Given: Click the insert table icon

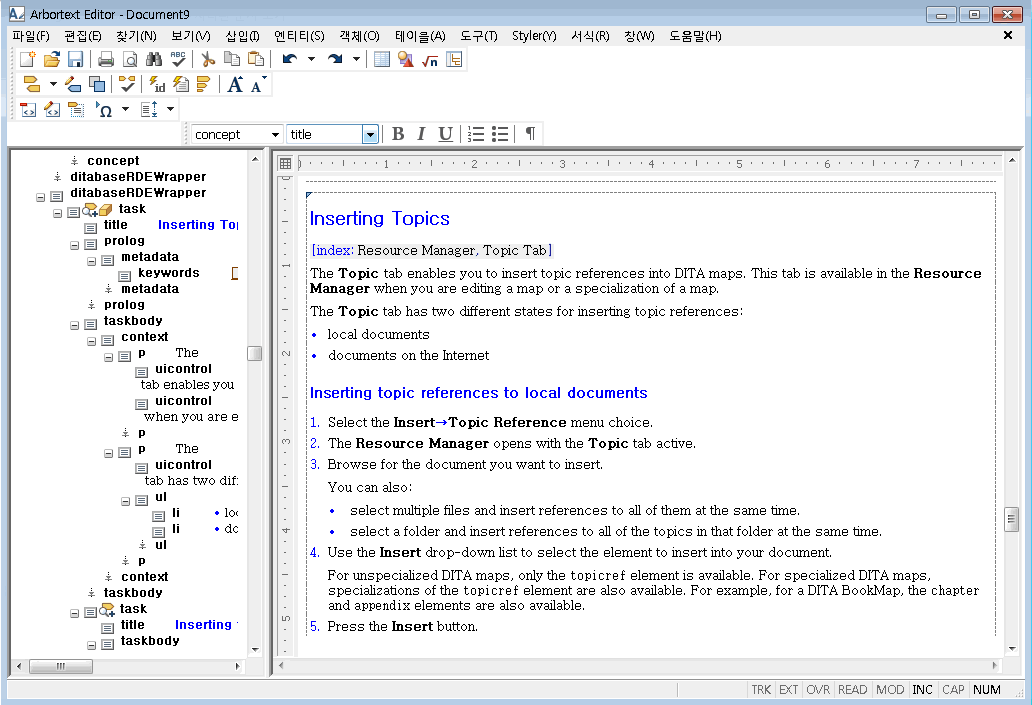Looking at the screenshot, I should pos(382,60).
